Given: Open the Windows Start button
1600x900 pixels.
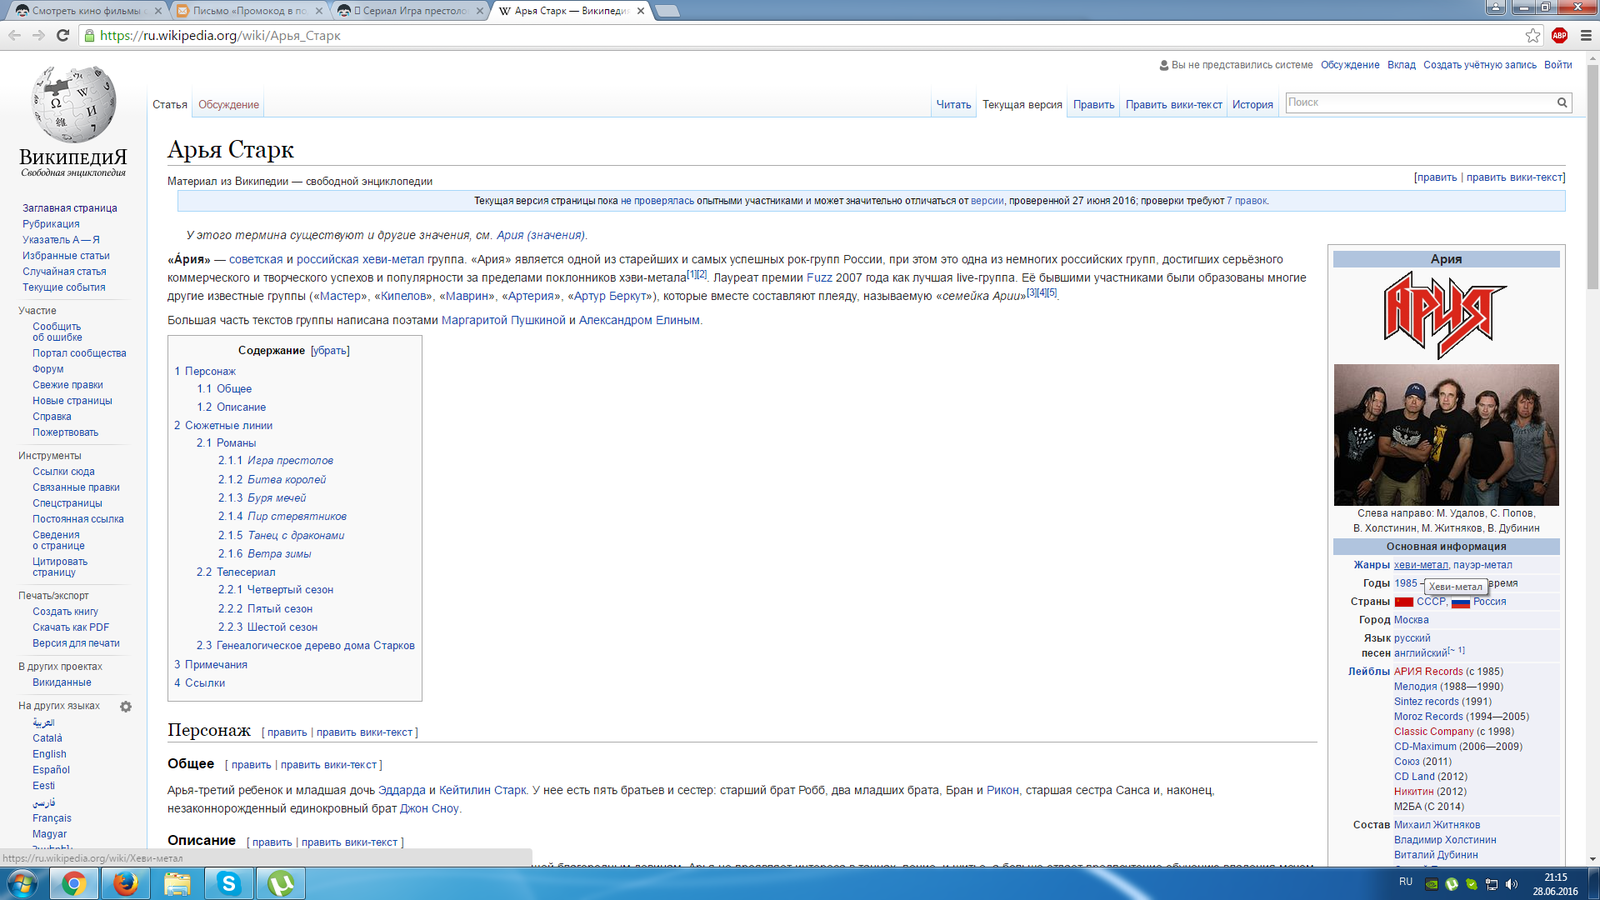Looking at the screenshot, I should tap(22, 883).
